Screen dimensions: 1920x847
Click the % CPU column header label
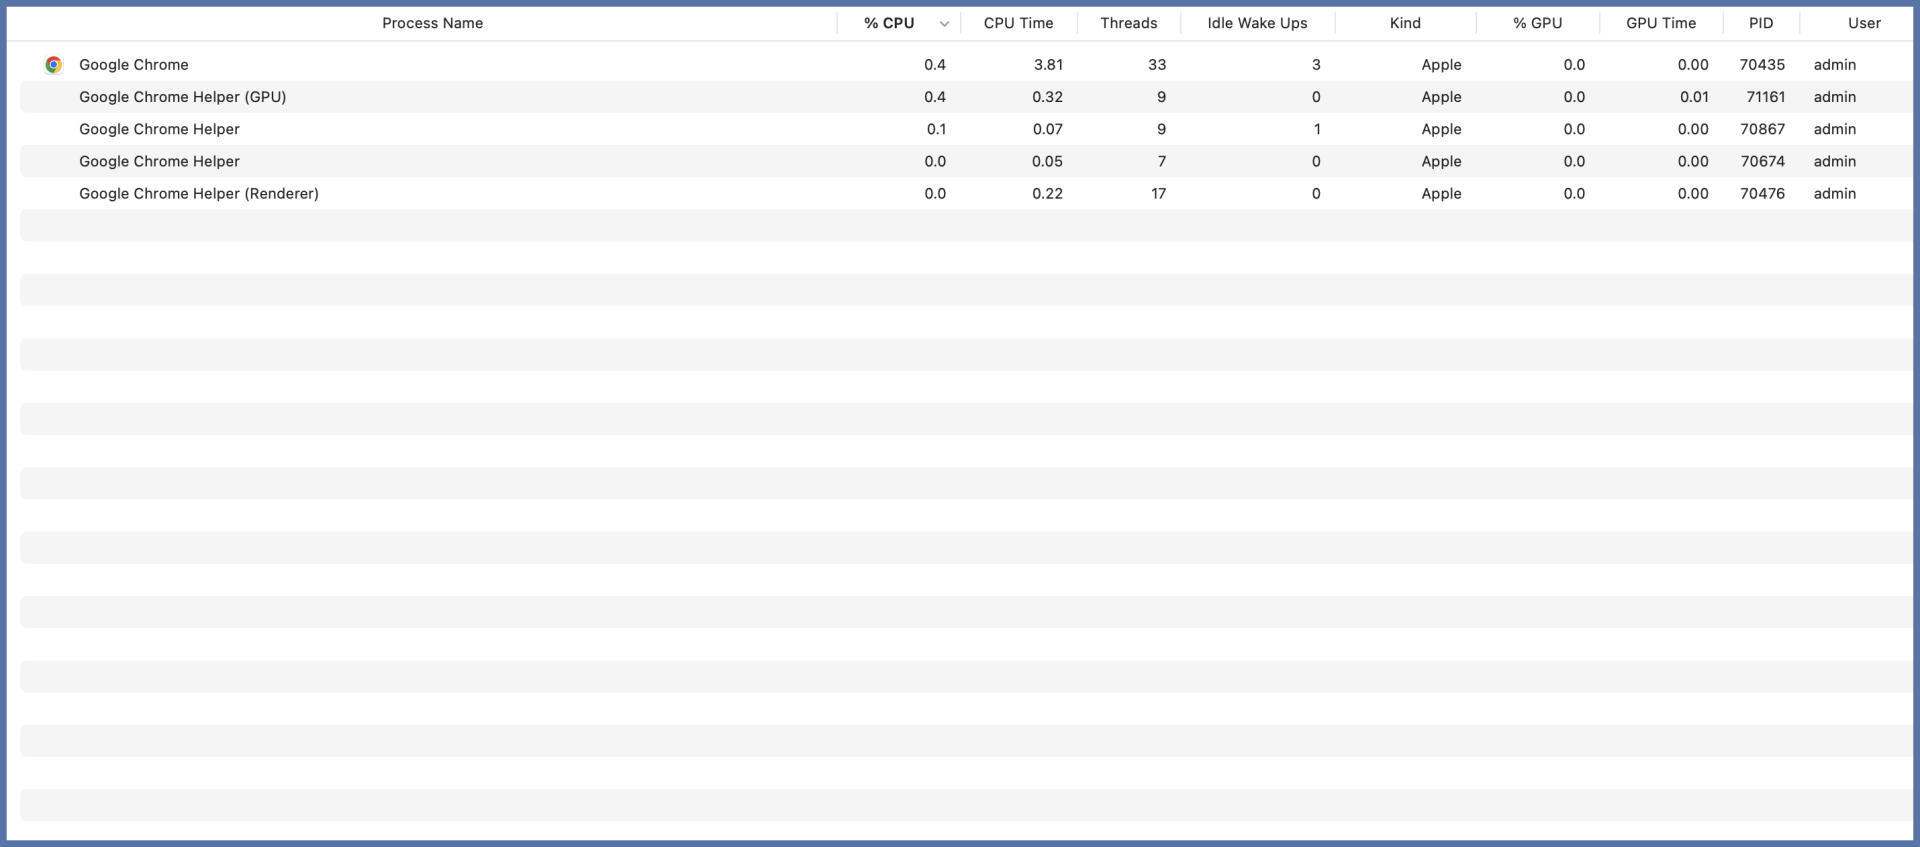888,23
